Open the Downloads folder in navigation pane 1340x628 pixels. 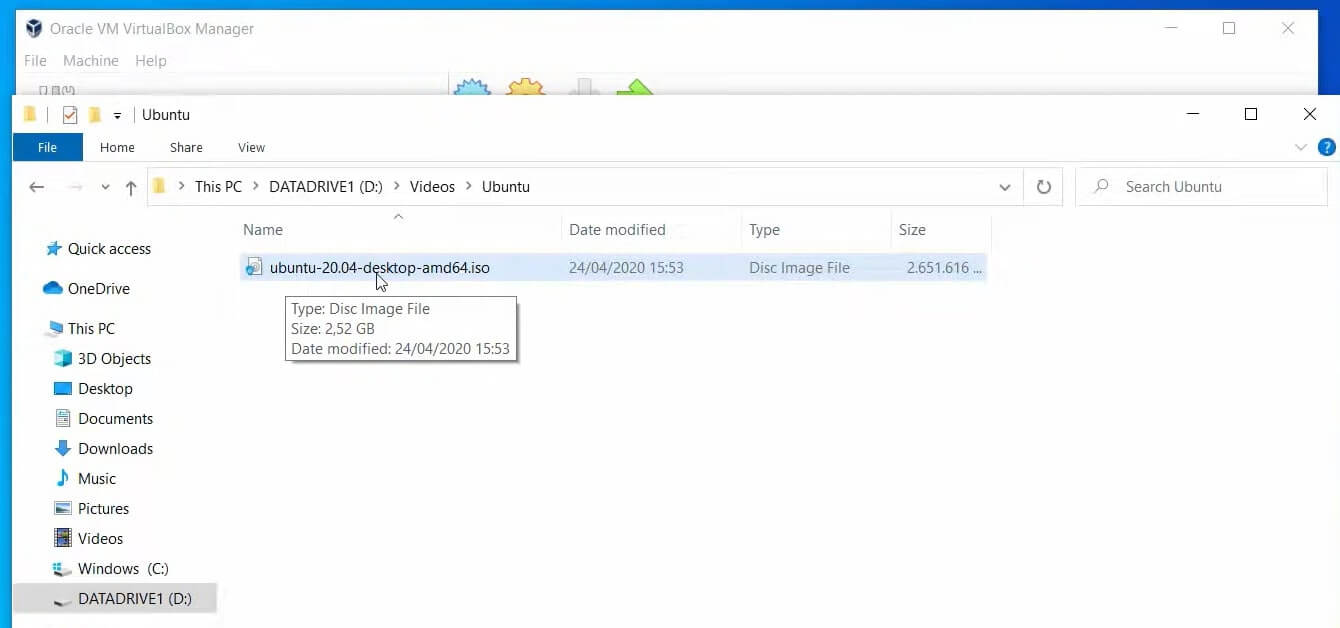pyautogui.click(x=115, y=449)
